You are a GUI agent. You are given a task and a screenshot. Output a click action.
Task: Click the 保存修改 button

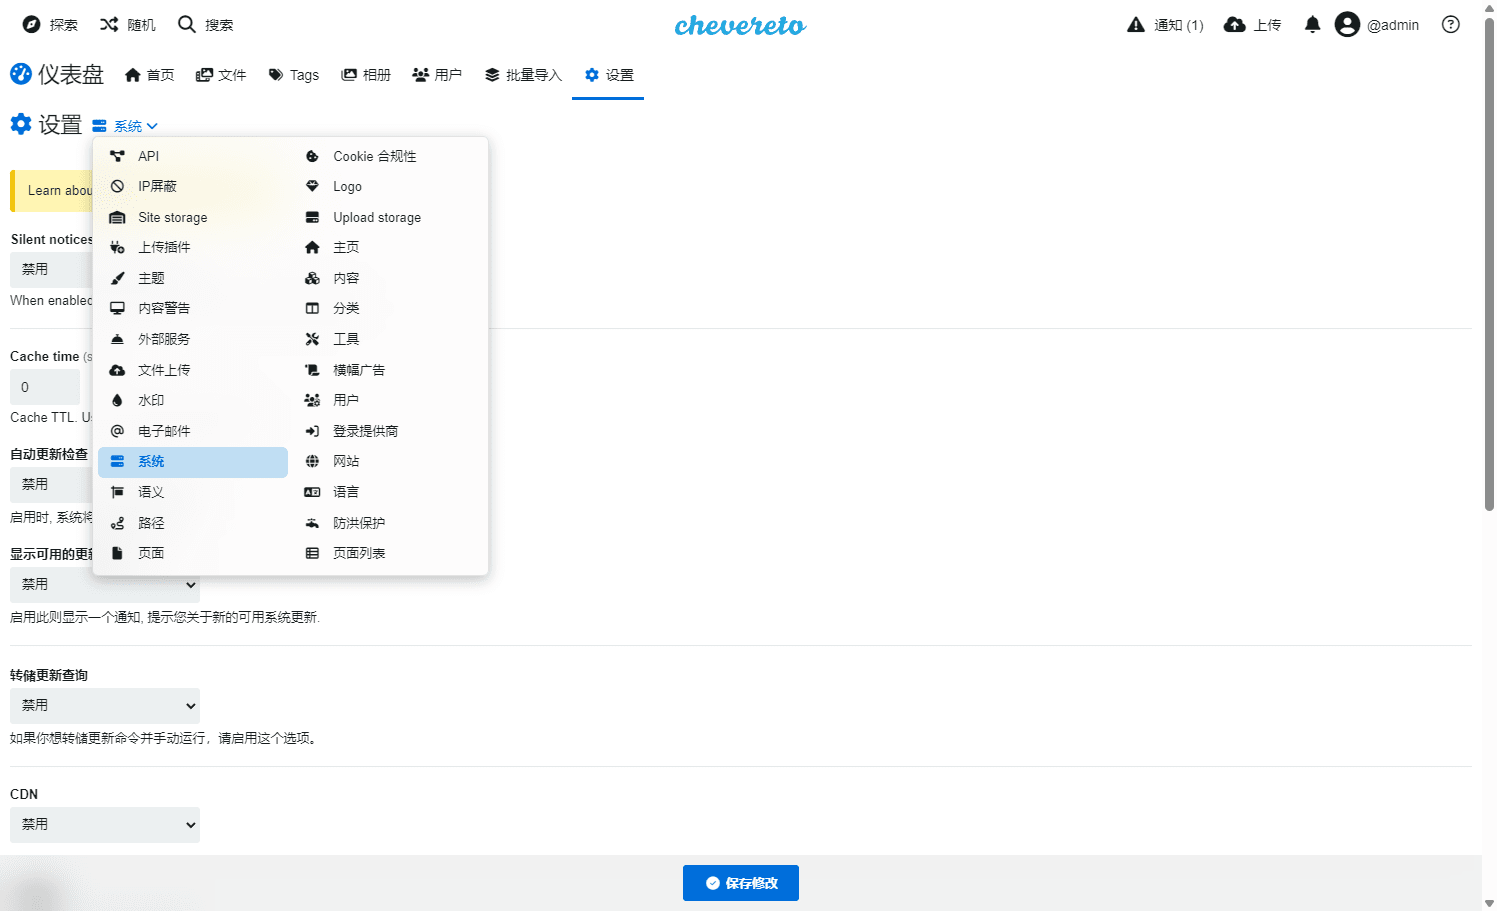tap(741, 883)
